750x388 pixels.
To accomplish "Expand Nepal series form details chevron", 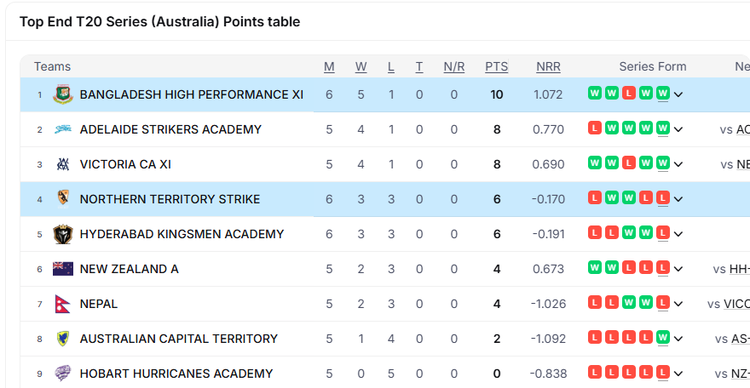I will point(678,304).
